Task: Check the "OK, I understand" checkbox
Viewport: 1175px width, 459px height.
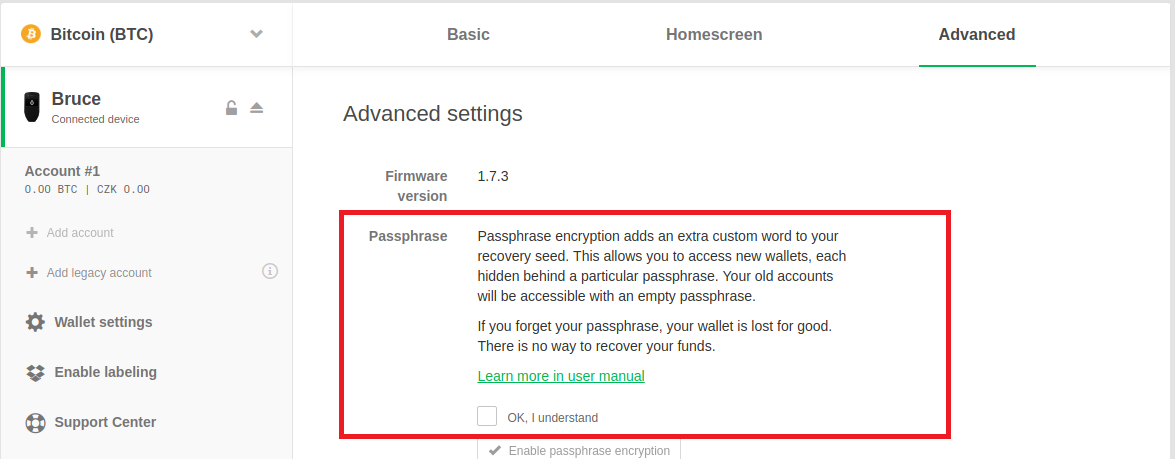Action: (x=487, y=416)
